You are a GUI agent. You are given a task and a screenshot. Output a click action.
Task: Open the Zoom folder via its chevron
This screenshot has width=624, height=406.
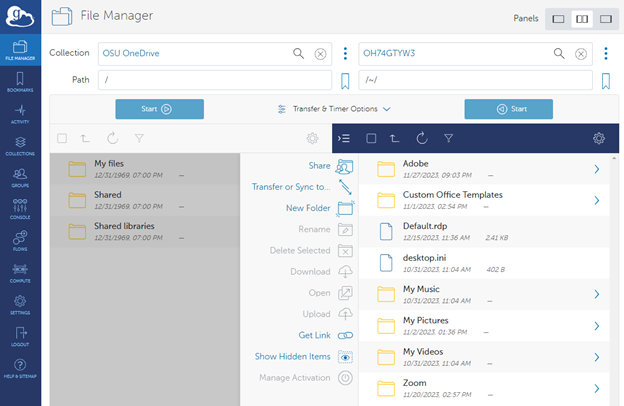(597, 388)
